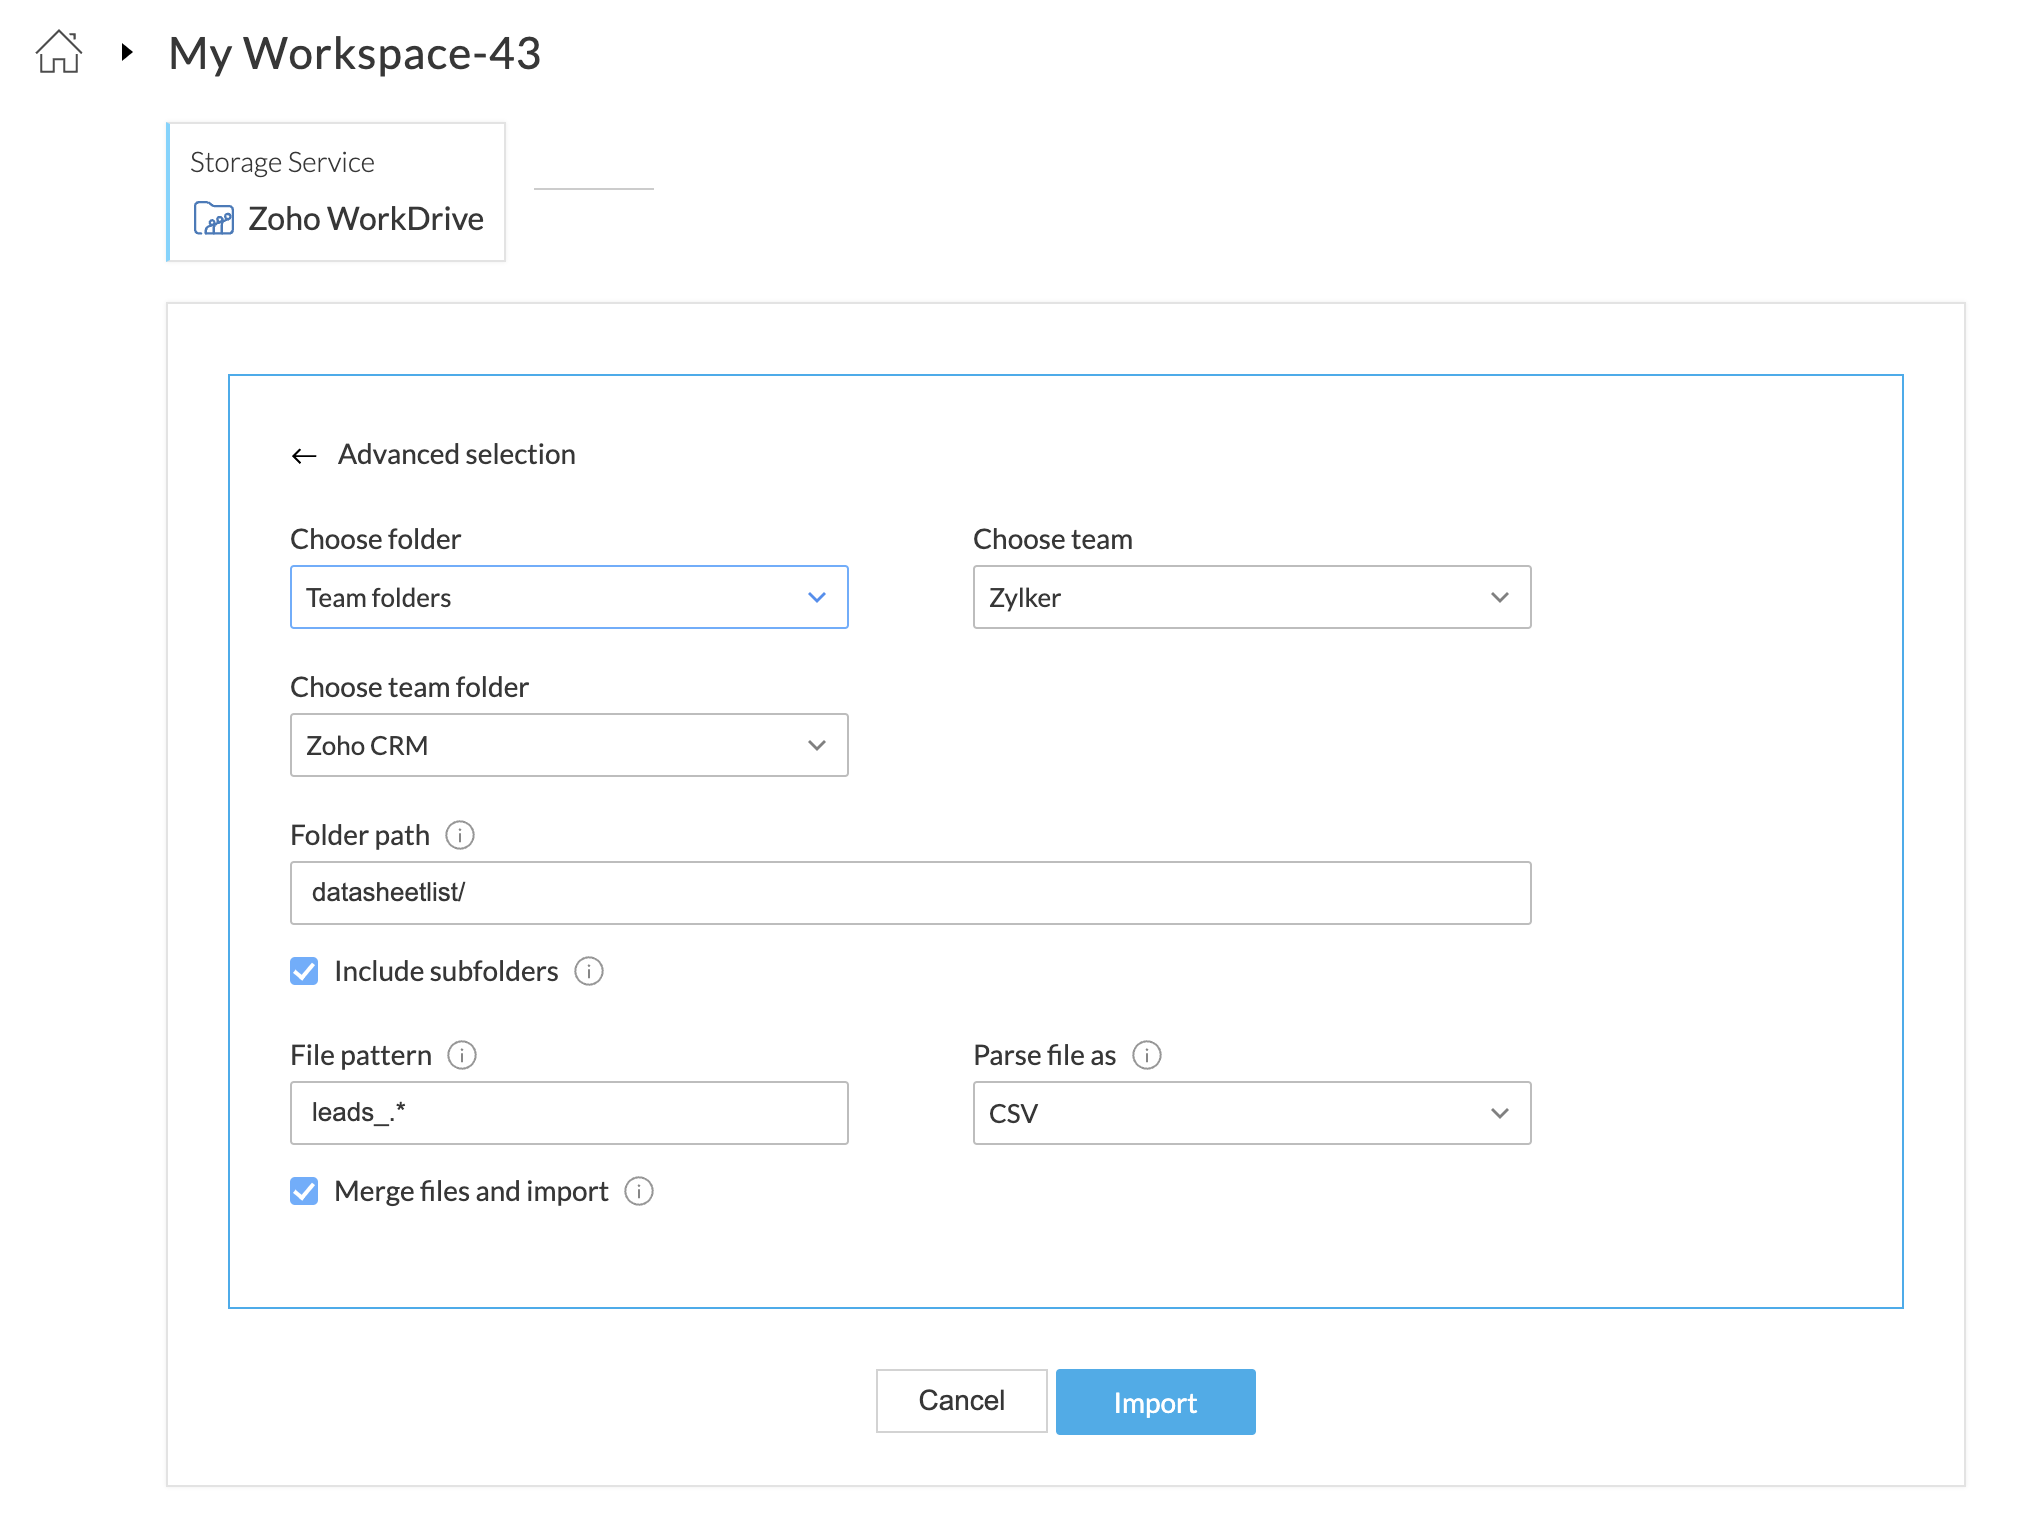Click the home icon in breadcrumb
The image size is (2040, 1530).
(59, 52)
